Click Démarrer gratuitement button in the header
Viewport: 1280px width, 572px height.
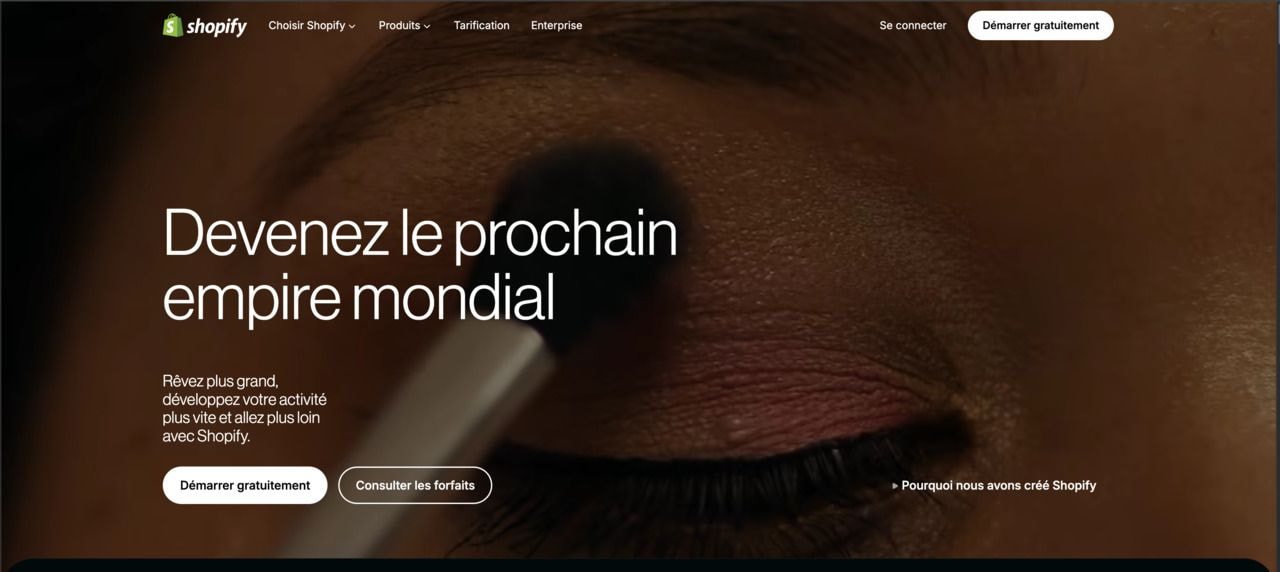[1040, 26]
